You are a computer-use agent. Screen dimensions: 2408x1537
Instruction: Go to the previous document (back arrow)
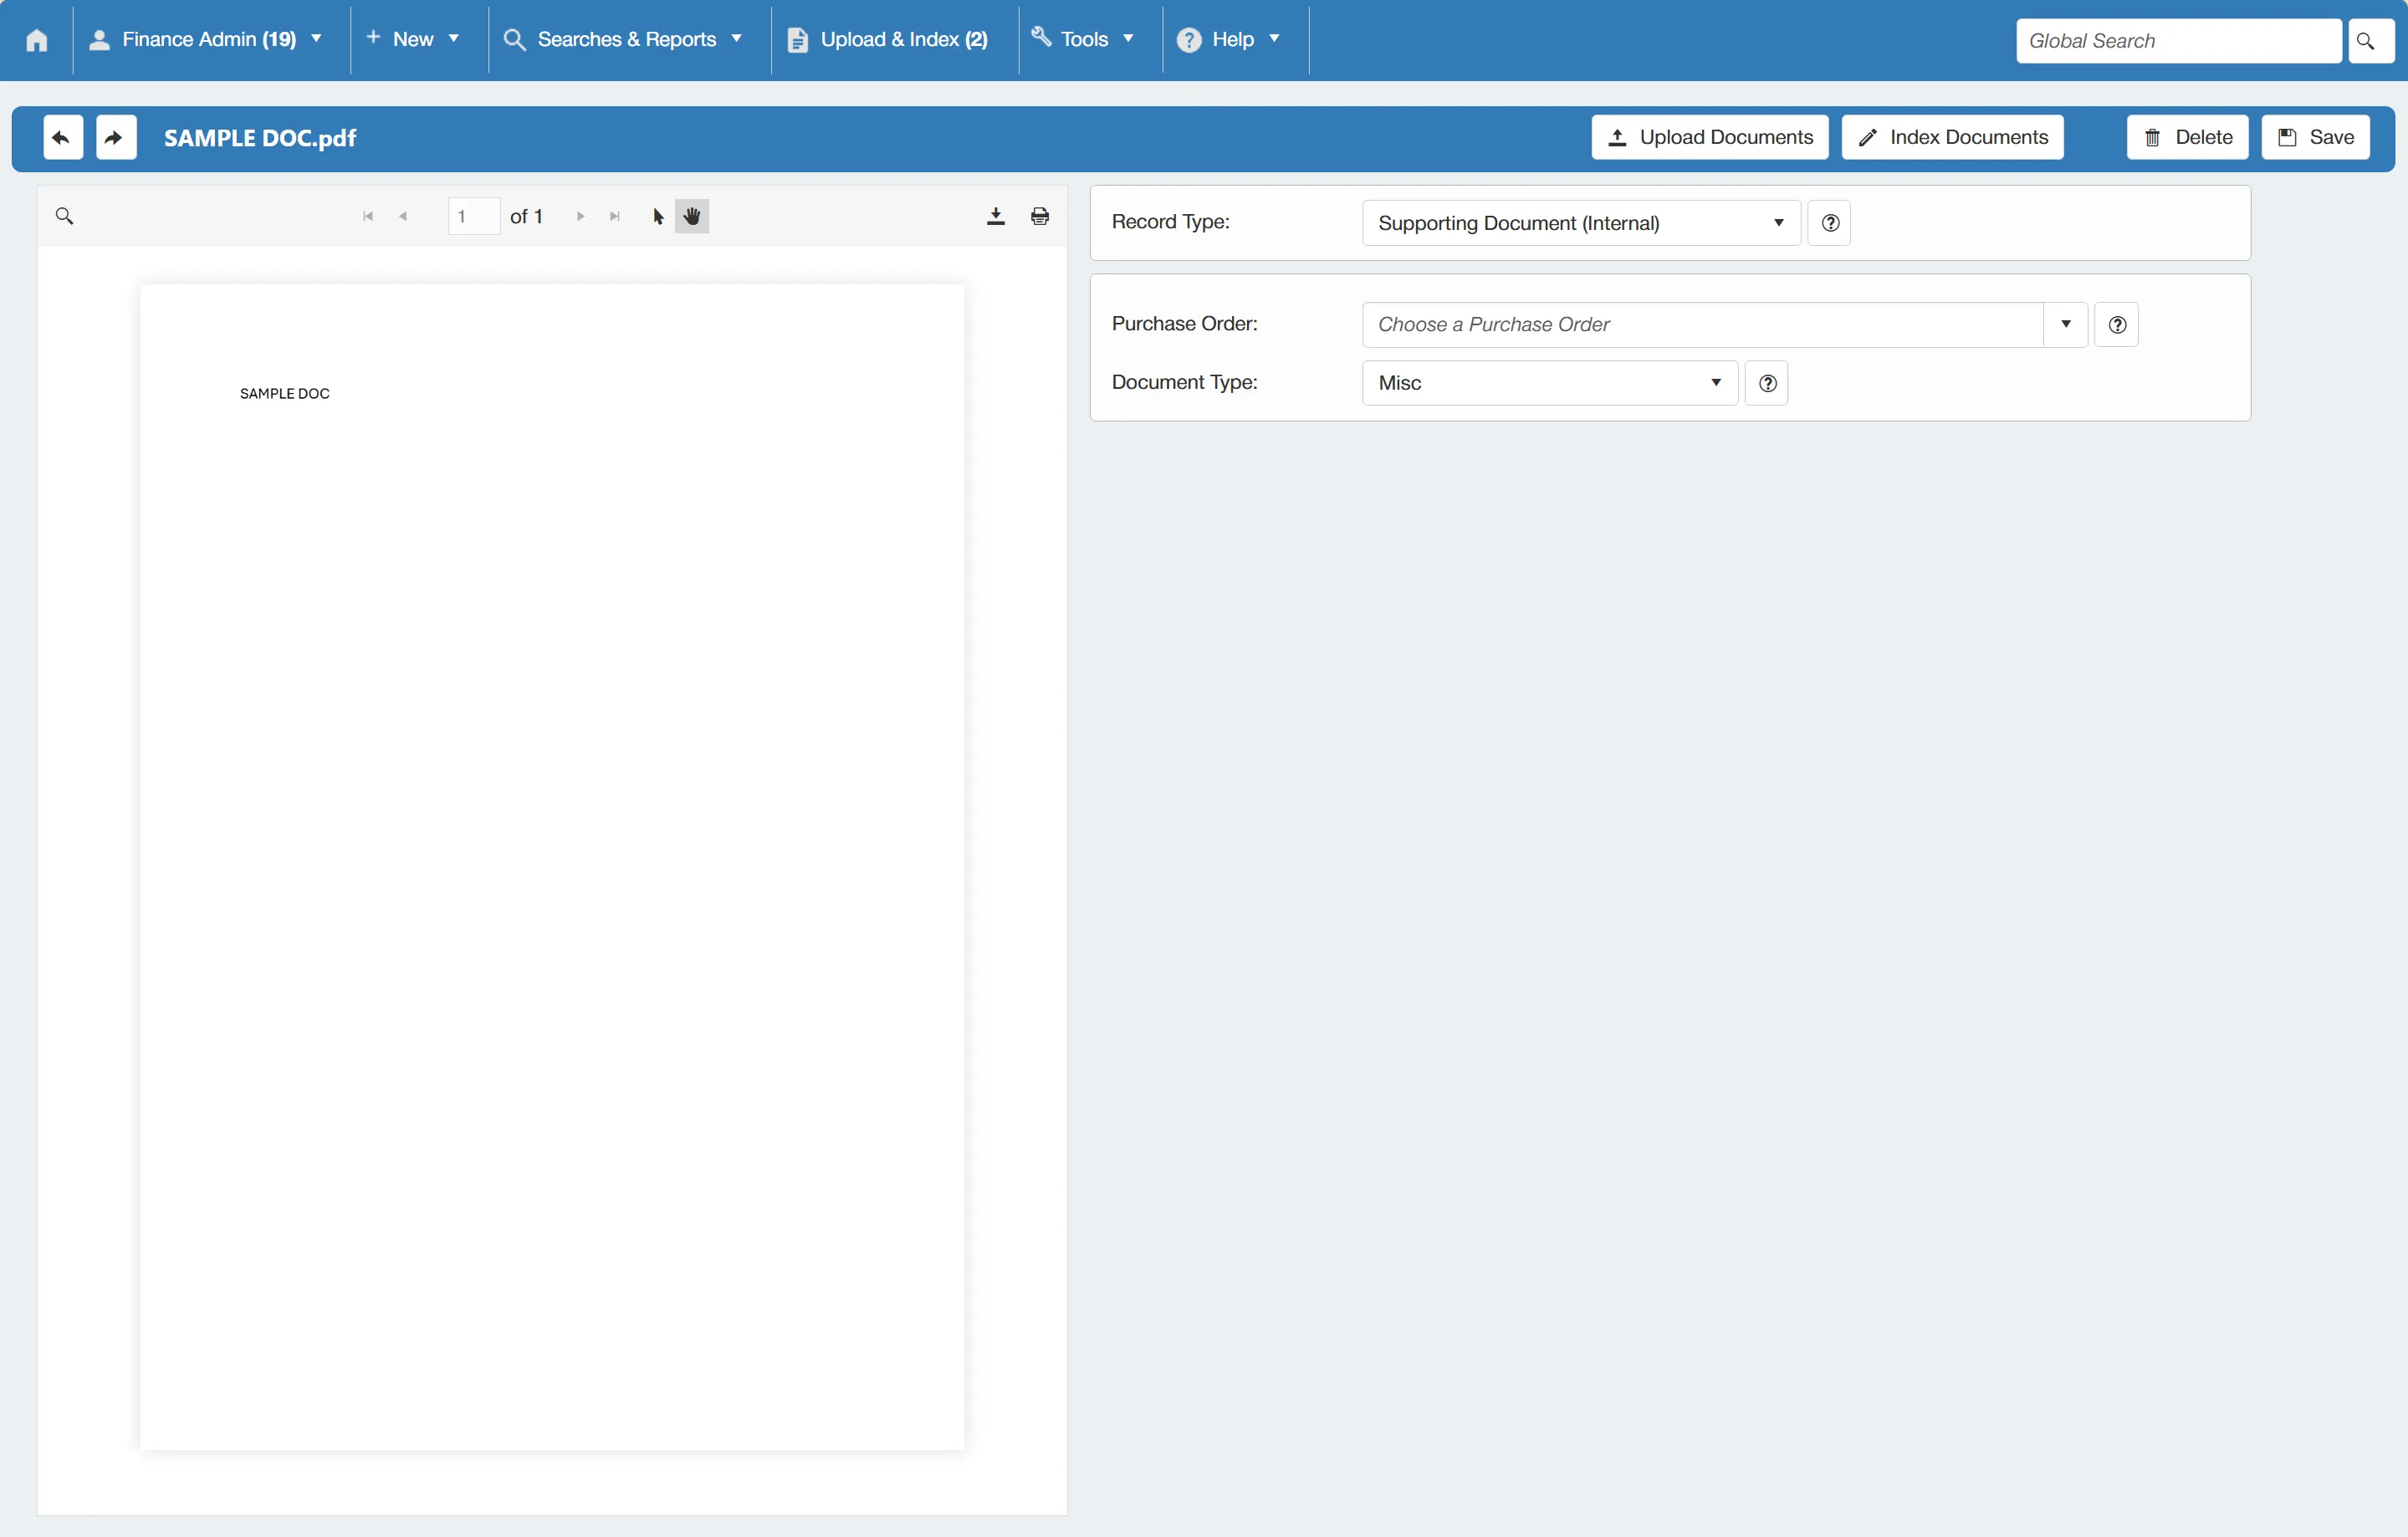[62, 138]
